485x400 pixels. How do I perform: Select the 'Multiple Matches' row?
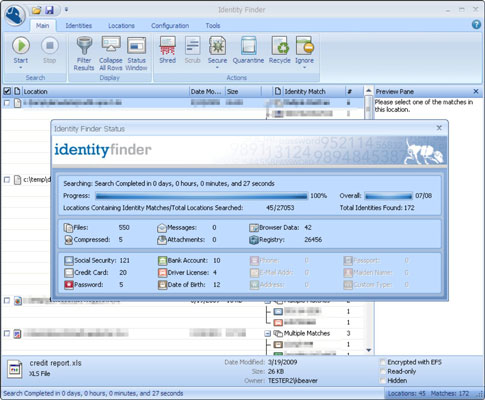pyautogui.click(x=307, y=333)
